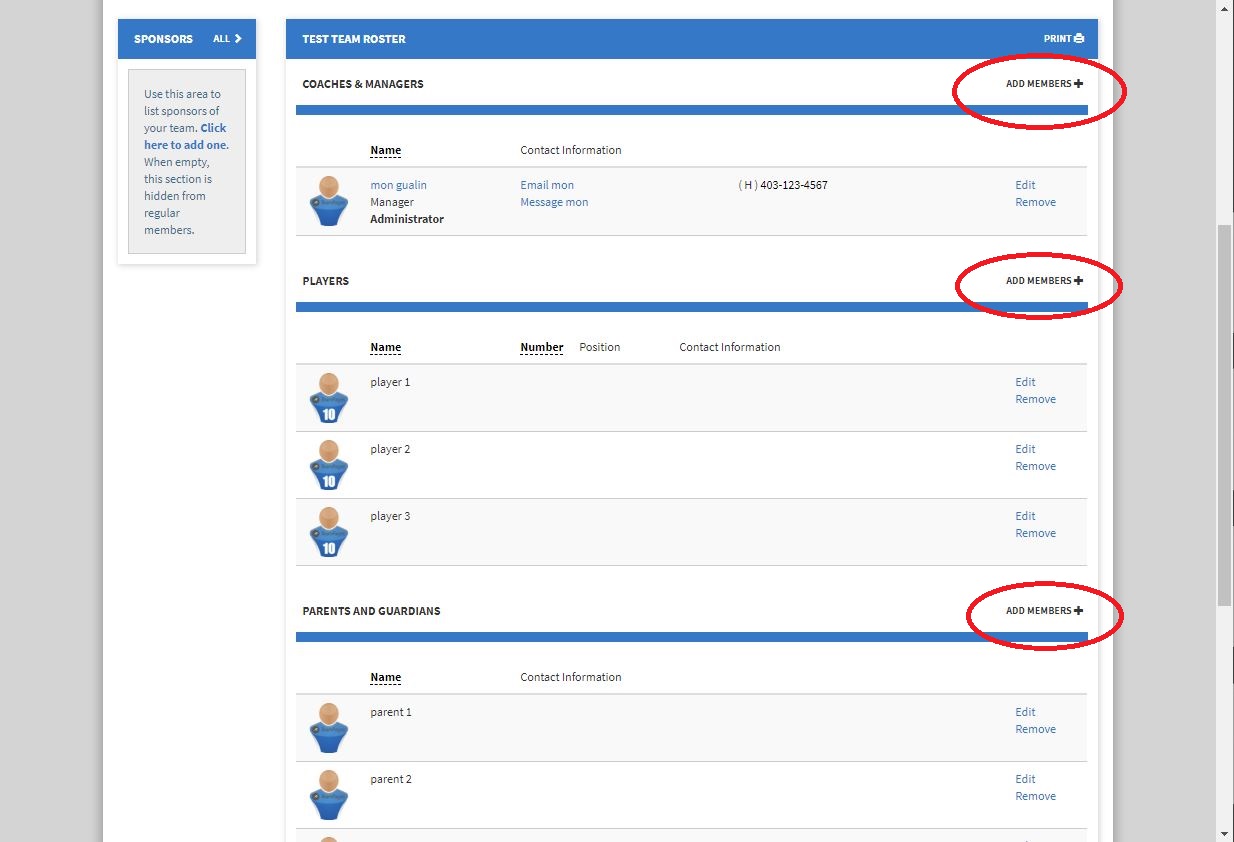
Task: Add members to Parents and Guardians
Action: 1044,611
